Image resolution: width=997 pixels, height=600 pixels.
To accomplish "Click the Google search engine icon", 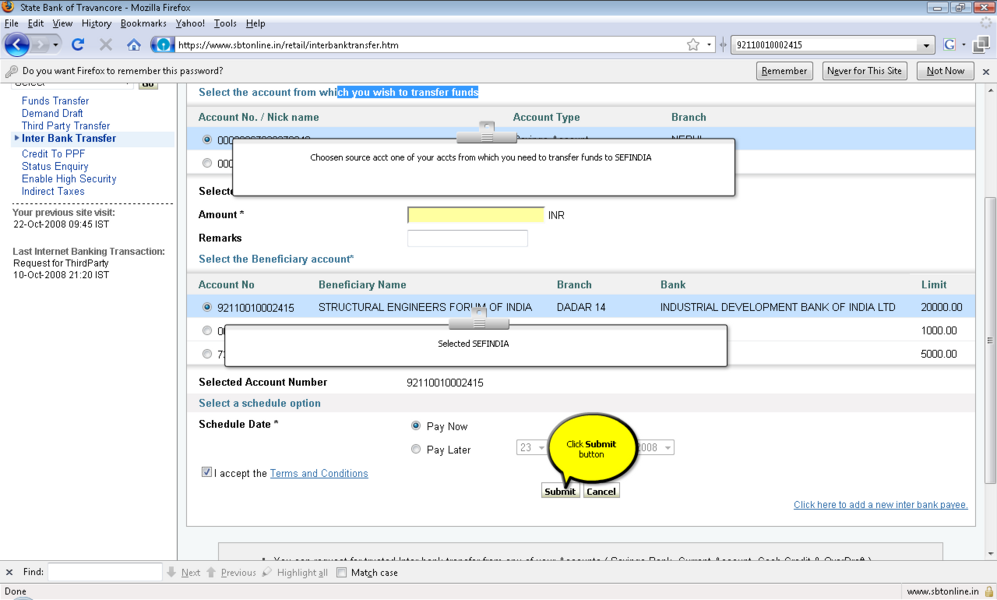I will [x=951, y=45].
